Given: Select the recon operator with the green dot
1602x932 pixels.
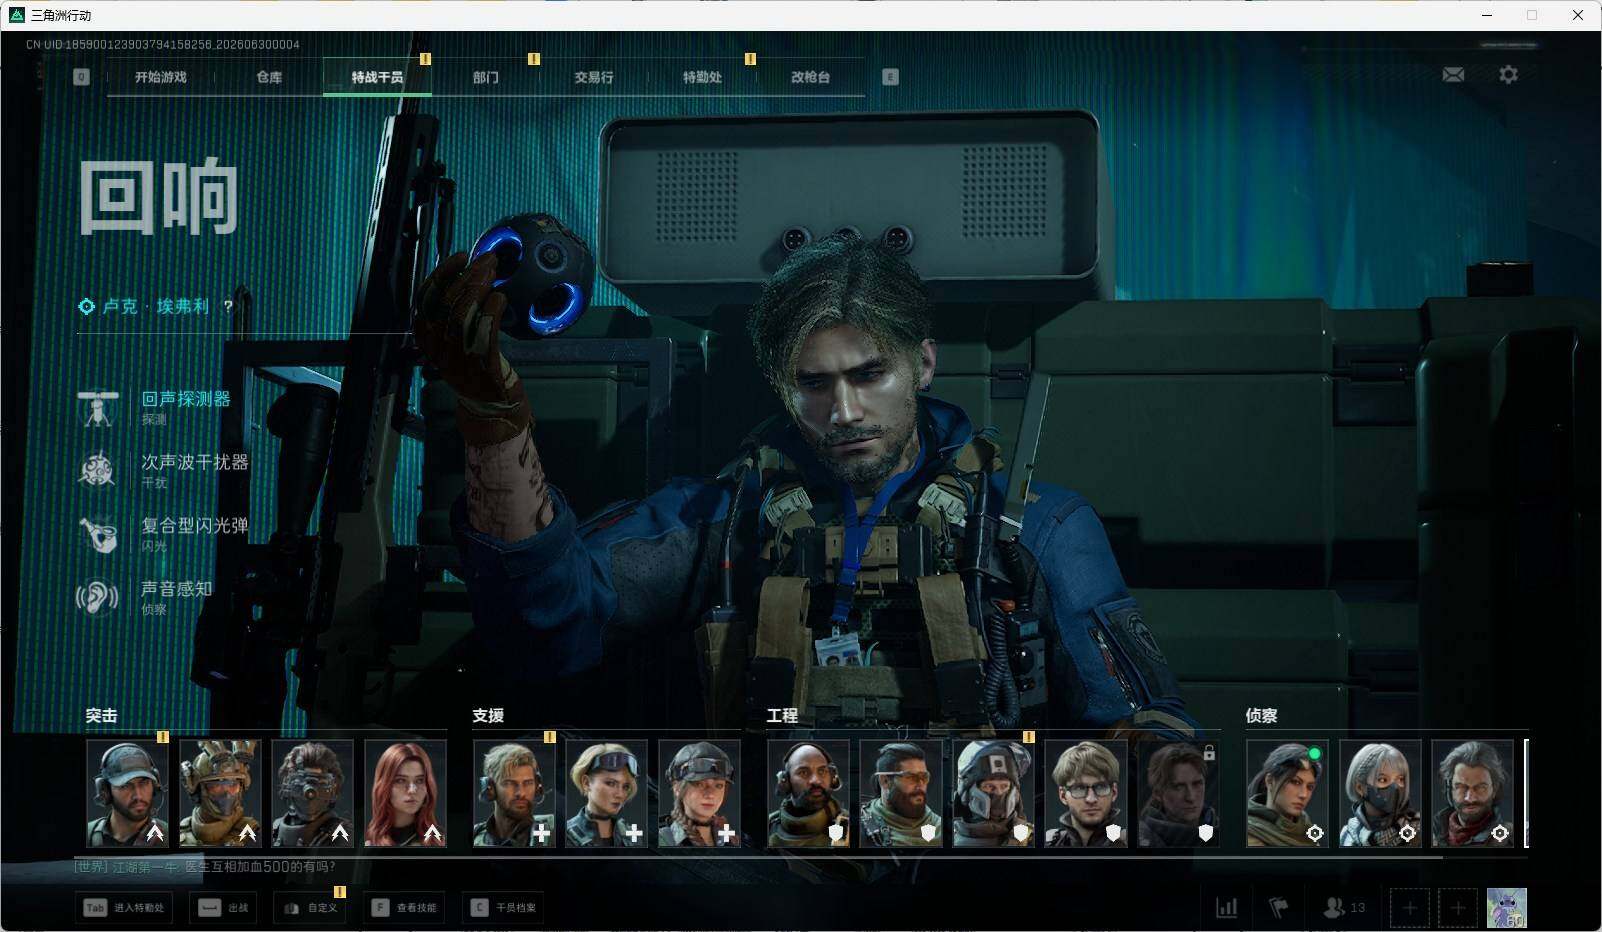Looking at the screenshot, I should 1287,793.
